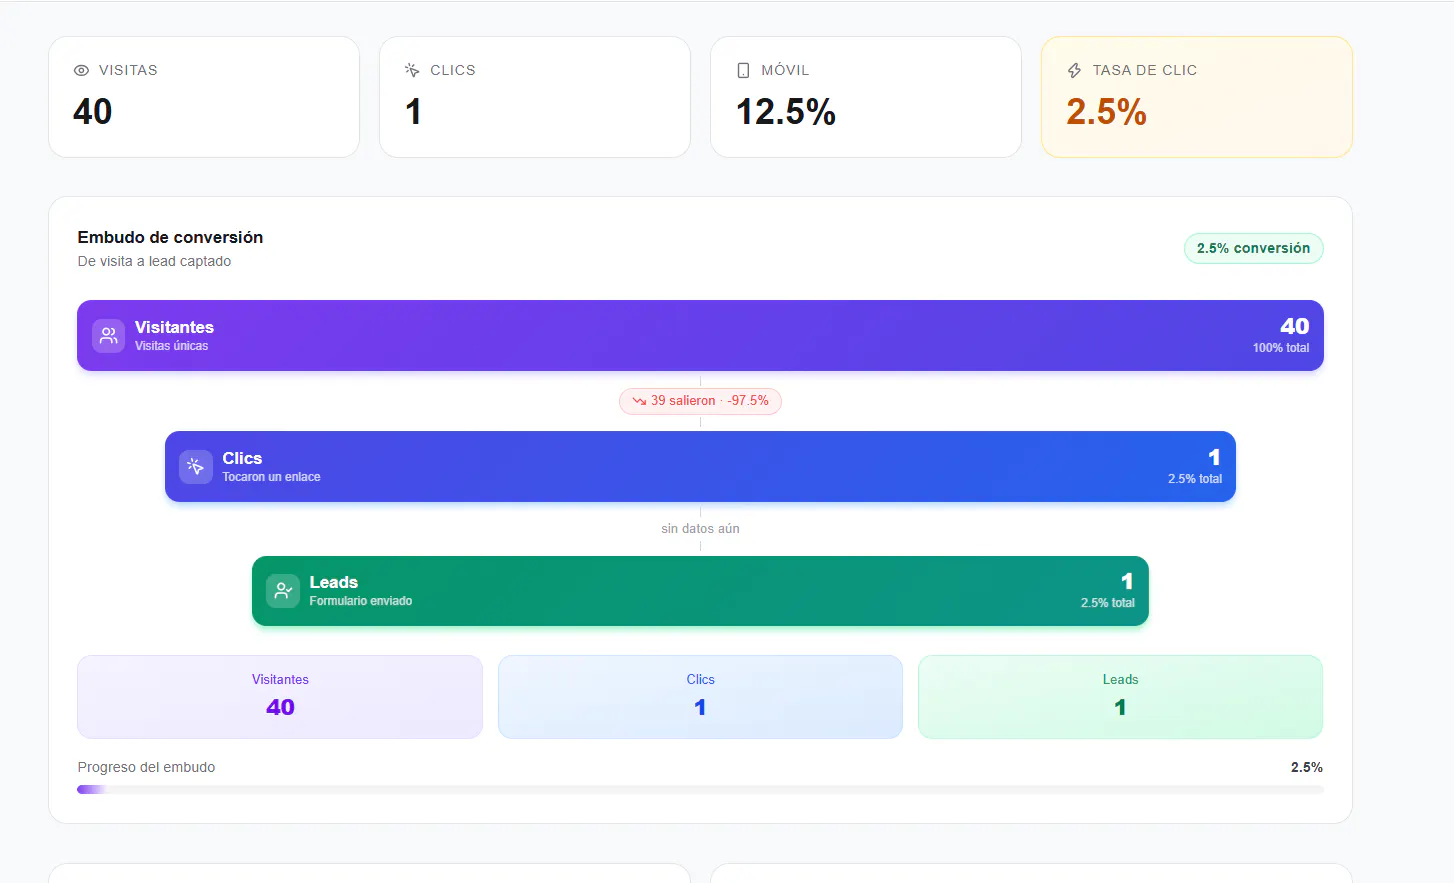Image resolution: width=1454 pixels, height=883 pixels.
Task: Click the cursor icon beside CLICS
Action: (x=412, y=71)
